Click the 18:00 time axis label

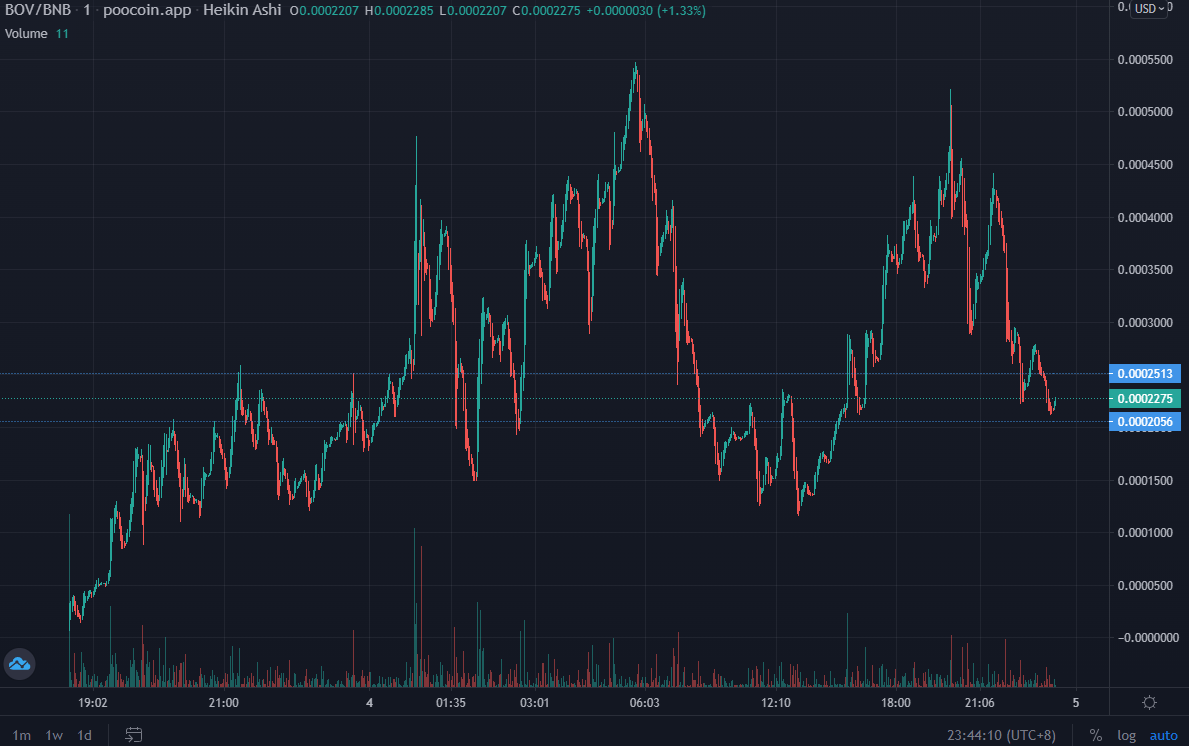click(x=896, y=703)
